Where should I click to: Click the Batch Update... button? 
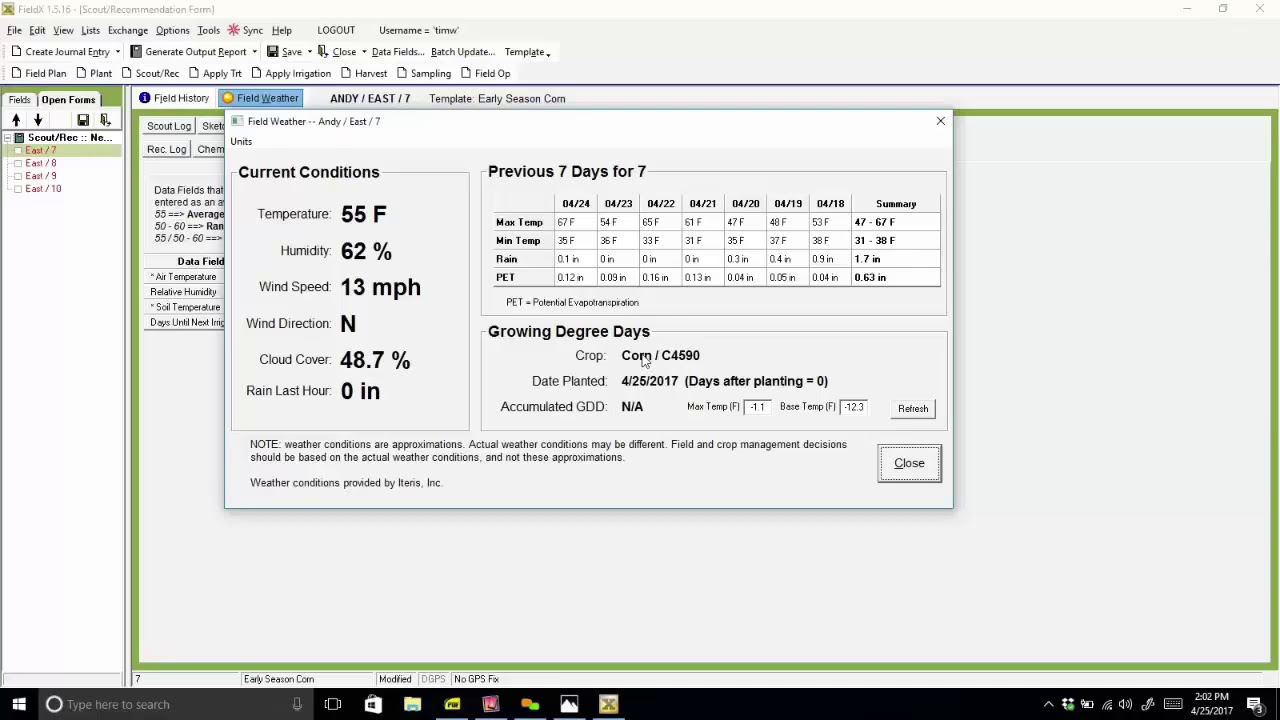[462, 52]
